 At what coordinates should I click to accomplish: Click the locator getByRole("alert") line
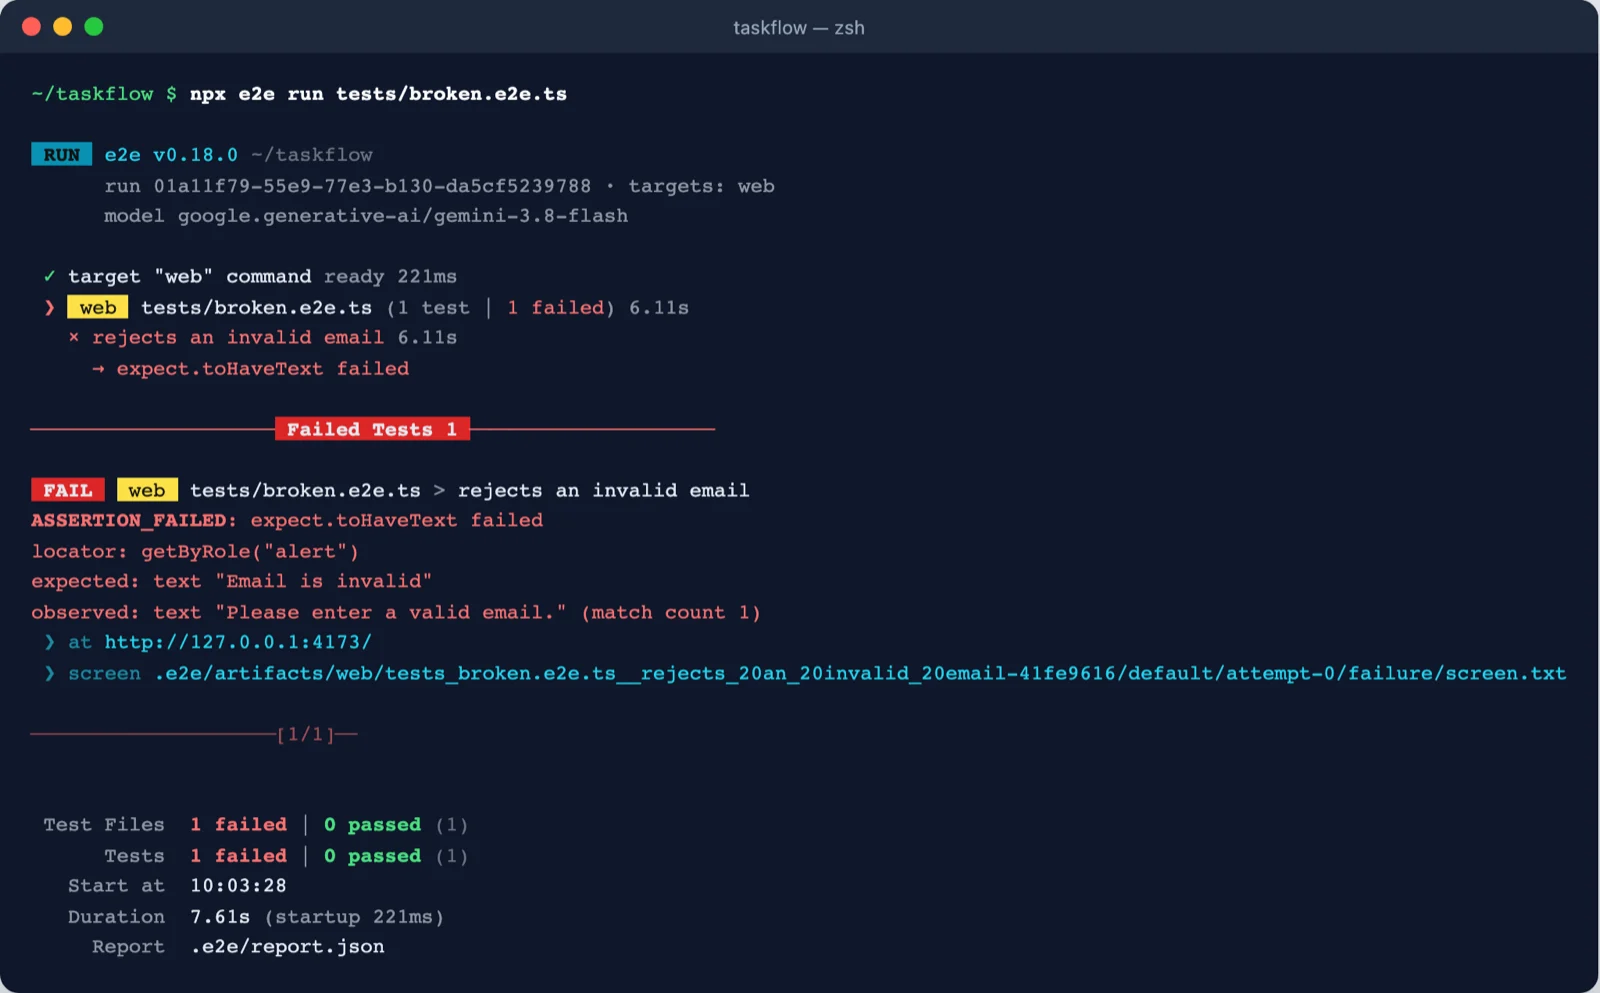pyautogui.click(x=195, y=552)
